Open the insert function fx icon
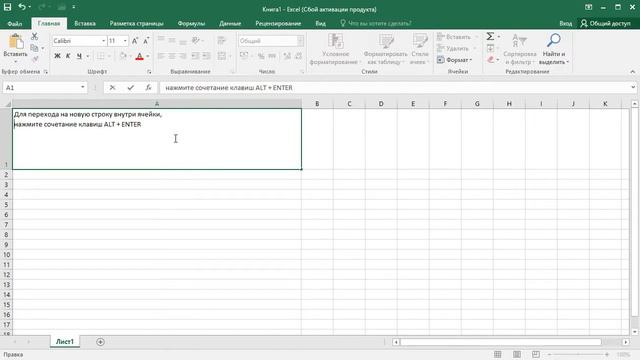This screenshot has width=640, height=360. point(148,88)
